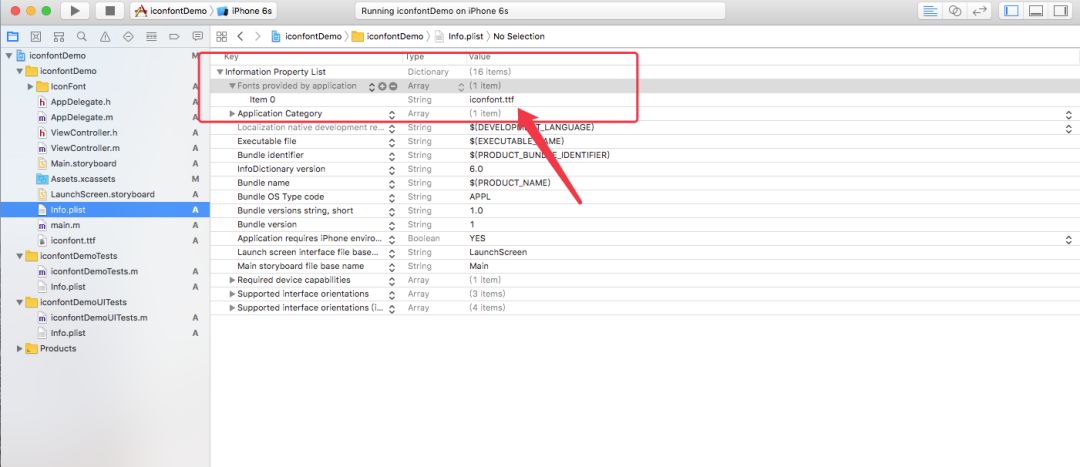Screen dimensions: 1080x467
Task: Open the Source Control navigator tab
Action: [36, 37]
